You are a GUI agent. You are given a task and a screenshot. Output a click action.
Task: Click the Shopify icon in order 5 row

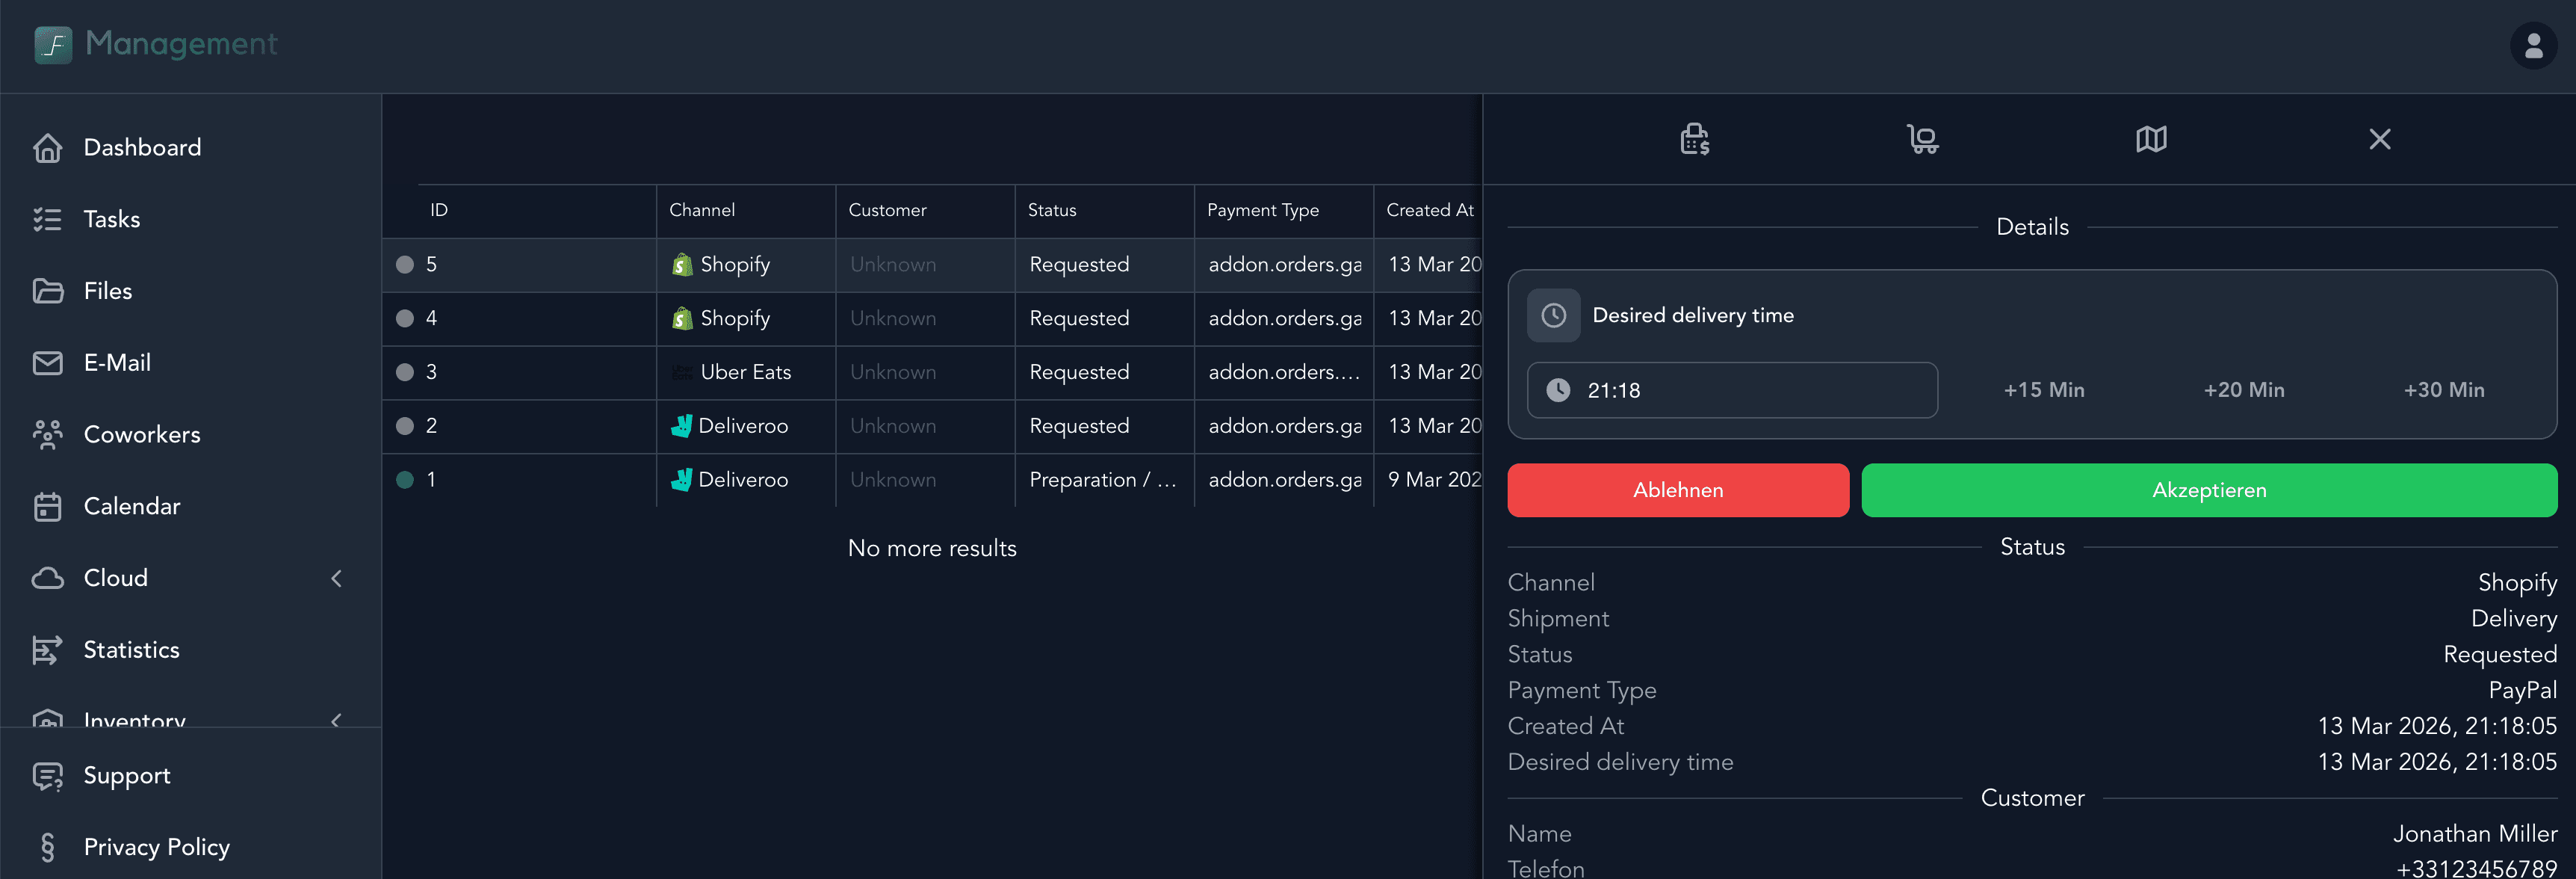click(x=682, y=265)
